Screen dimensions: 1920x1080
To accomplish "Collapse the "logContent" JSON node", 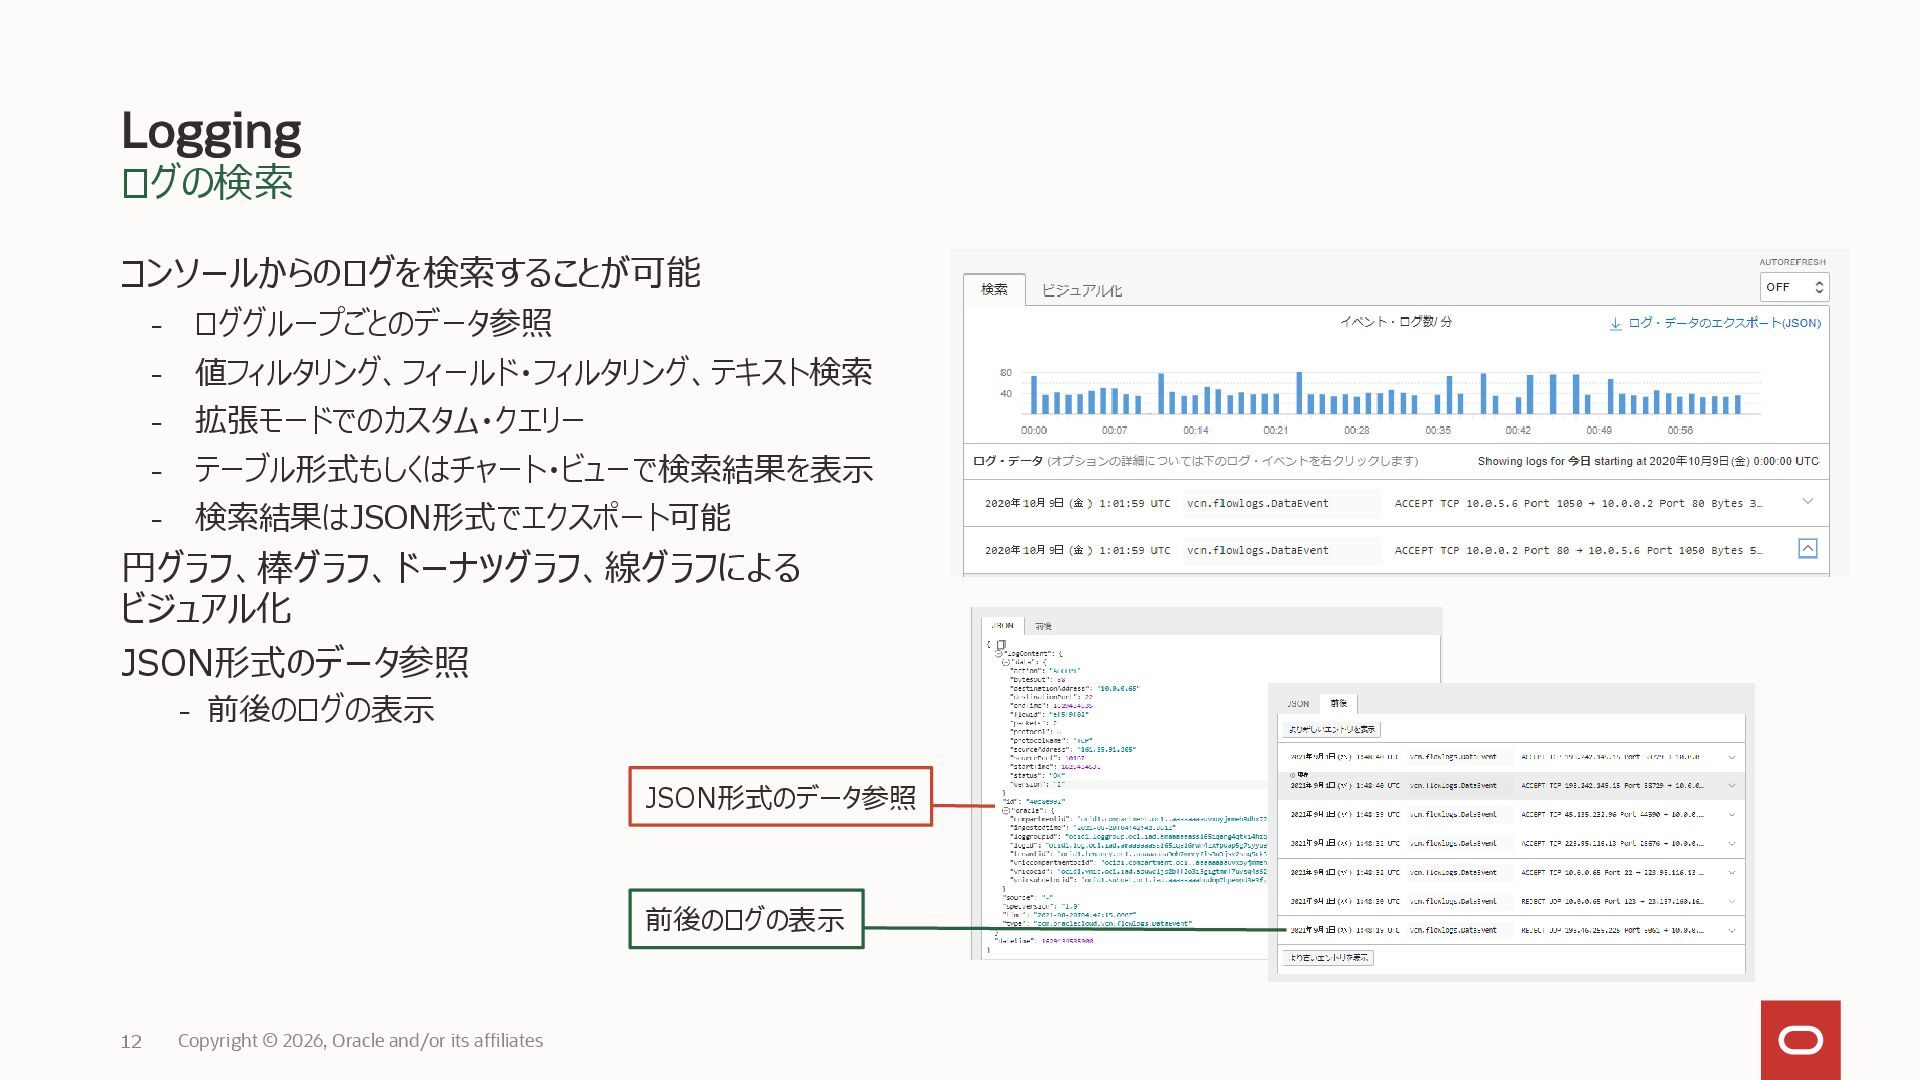I will [x=999, y=654].
